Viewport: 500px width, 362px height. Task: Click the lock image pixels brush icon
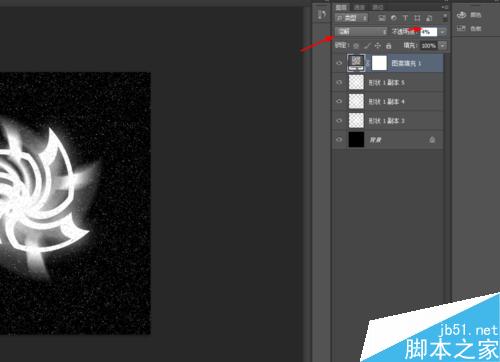tap(367, 46)
